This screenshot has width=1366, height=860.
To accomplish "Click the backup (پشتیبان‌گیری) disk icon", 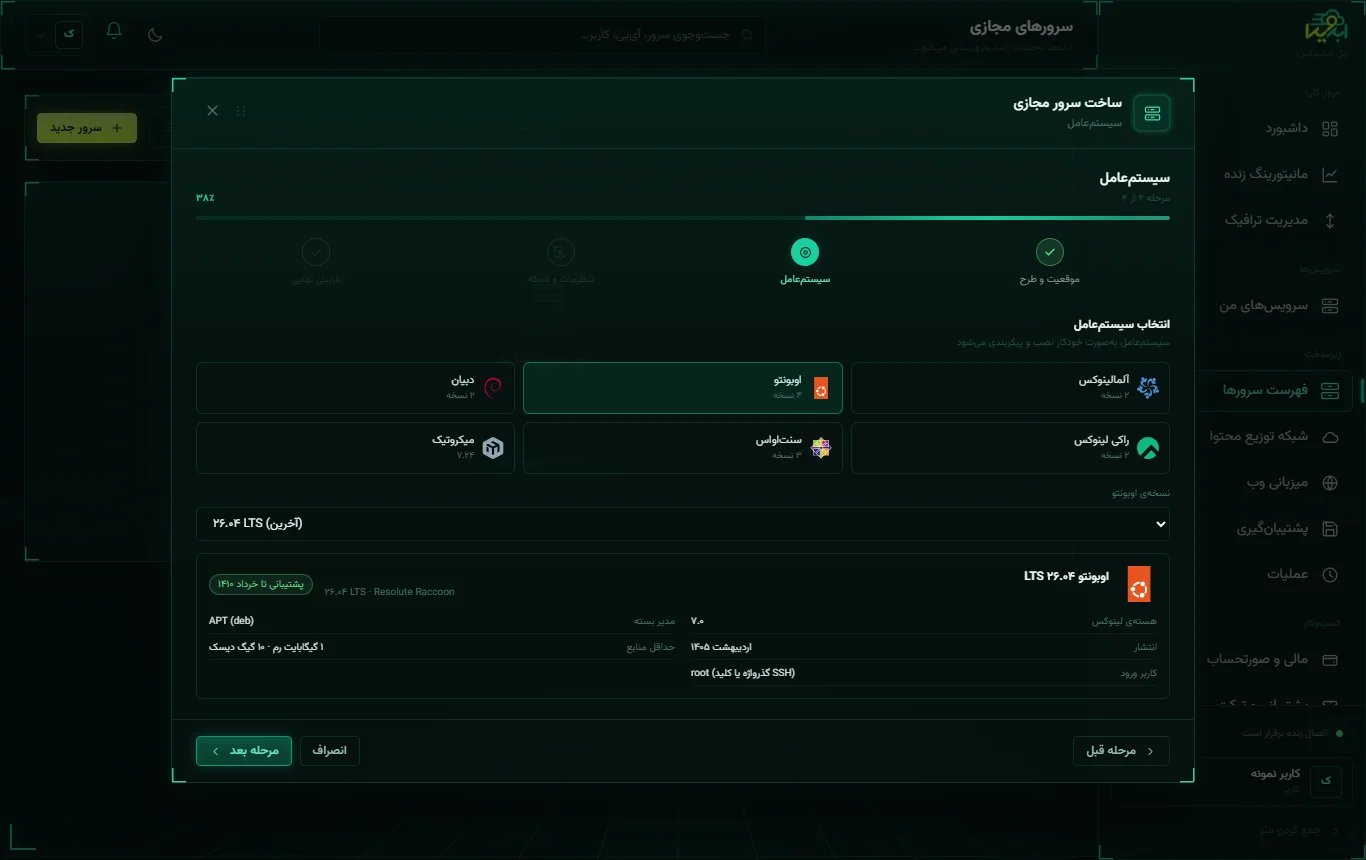I will point(1330,529).
